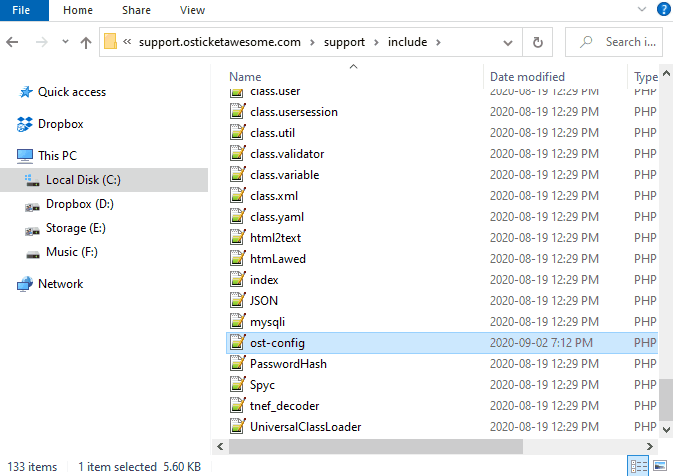Select the Spyc file icon

click(x=237, y=385)
